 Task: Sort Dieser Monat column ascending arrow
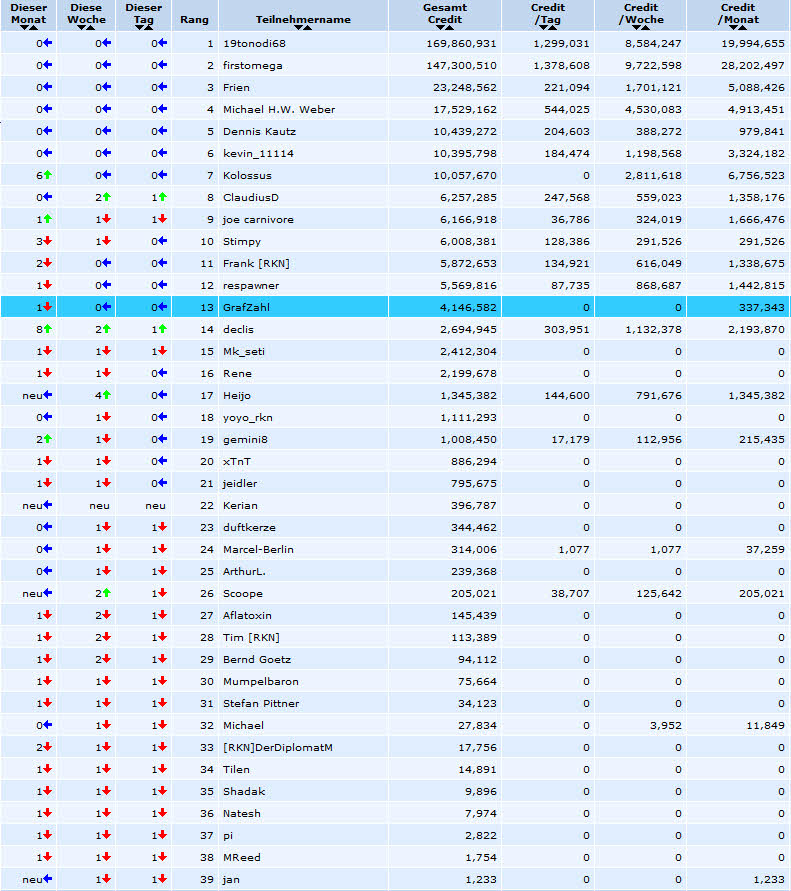(34, 27)
